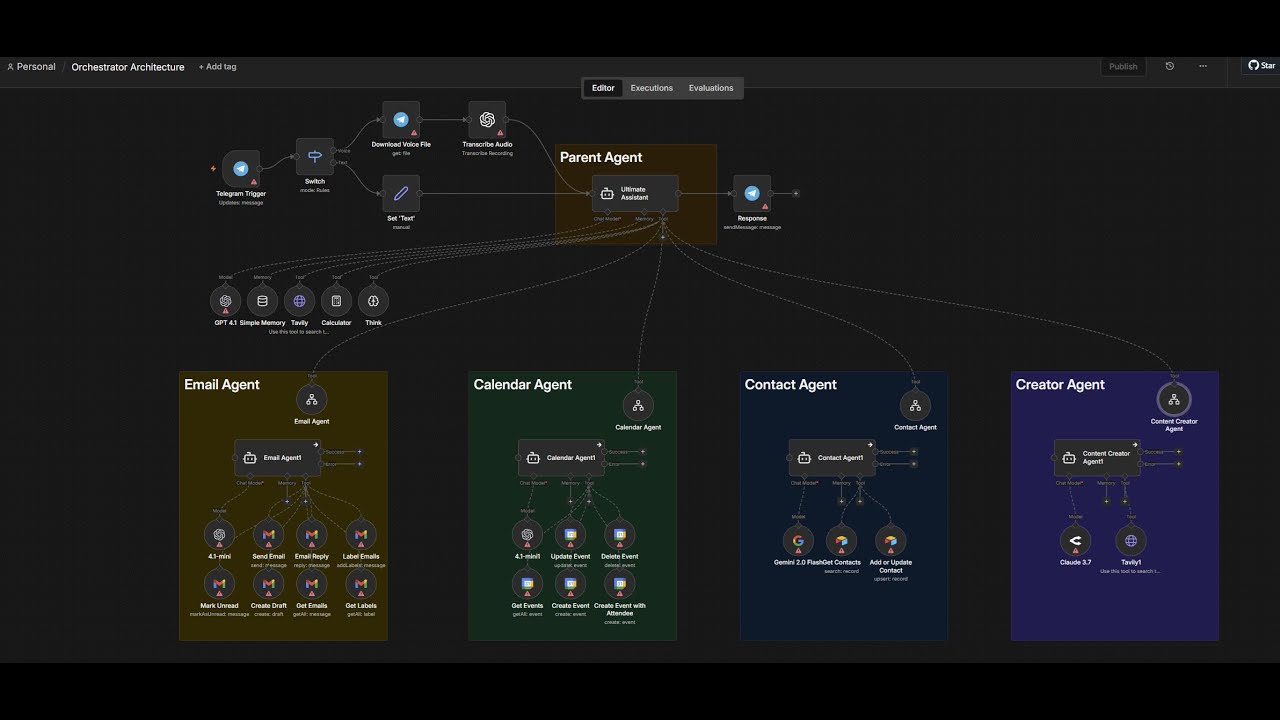The width and height of the screenshot is (1280, 720).
Task: Open the Evaluations tab
Action: point(711,88)
